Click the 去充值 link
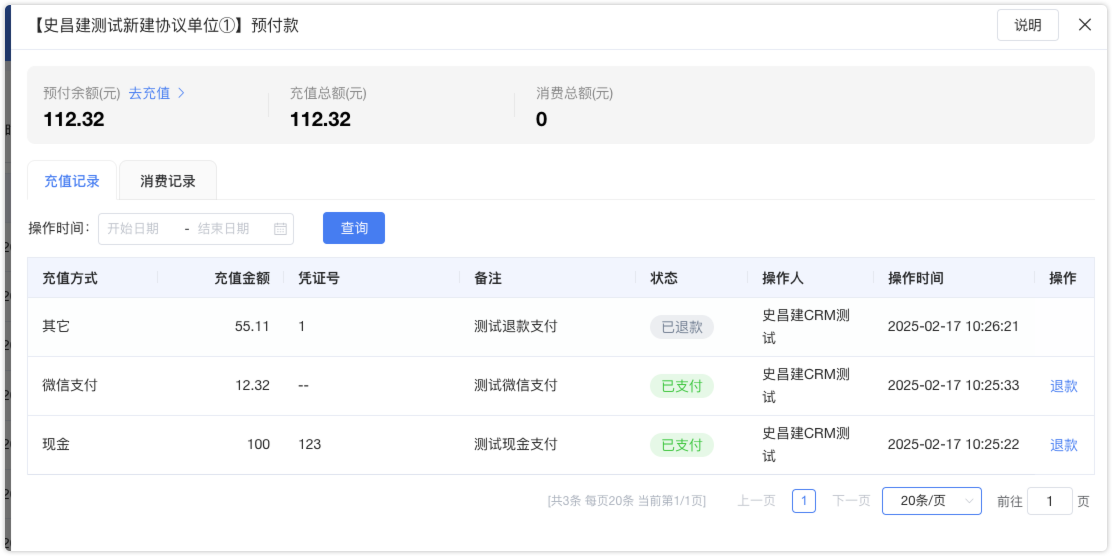 149,93
